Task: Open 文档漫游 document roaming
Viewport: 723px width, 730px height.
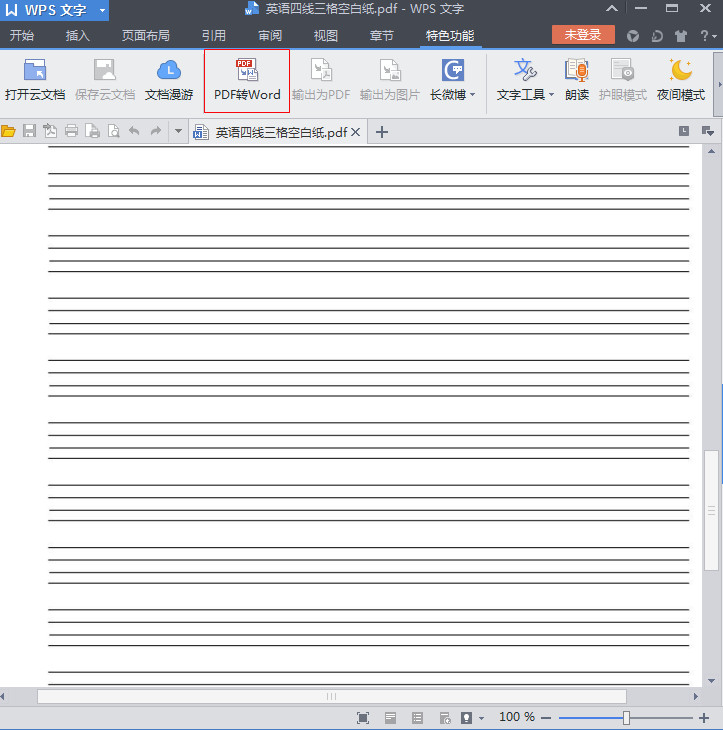Action: tap(169, 81)
